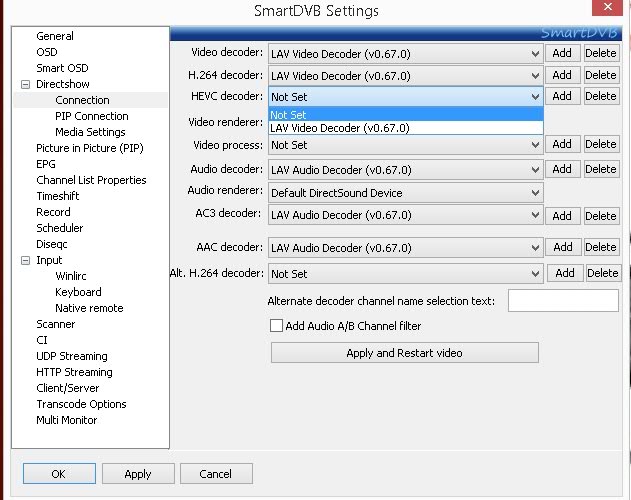
Task: Collapse the Directshow tree node
Action: [25, 85]
